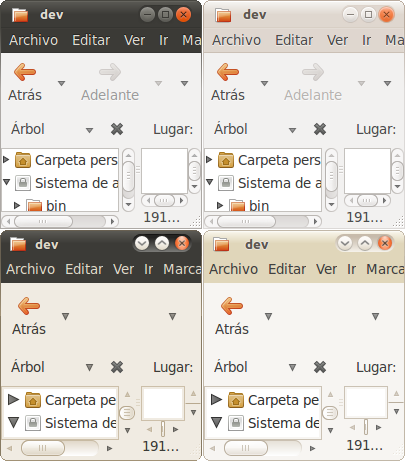405x461 pixels.
Task: Click dev folder icon in top-right title bar
Action: pyautogui.click(x=223, y=15)
